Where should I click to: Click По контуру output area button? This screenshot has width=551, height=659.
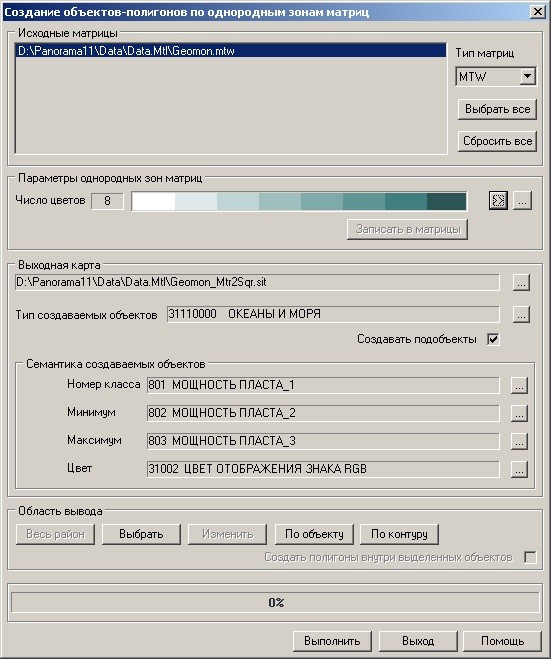(x=399, y=534)
